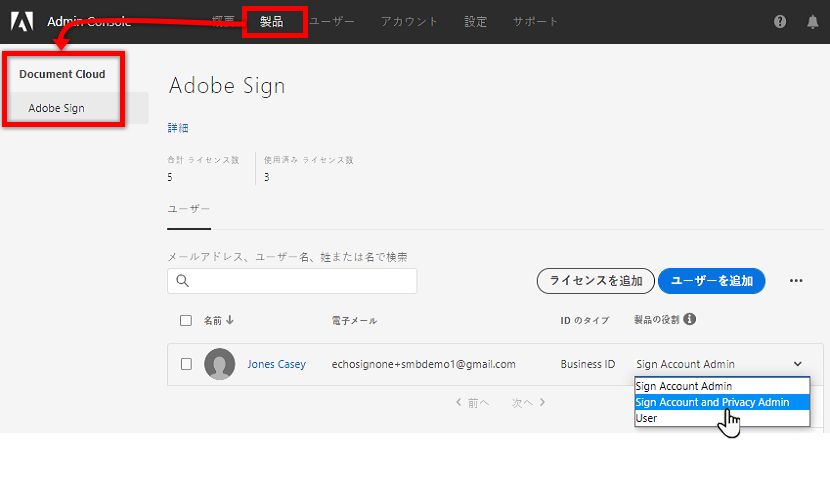The width and height of the screenshot is (830, 498).
Task: Open the アカウント tab
Action: pyautogui.click(x=409, y=22)
